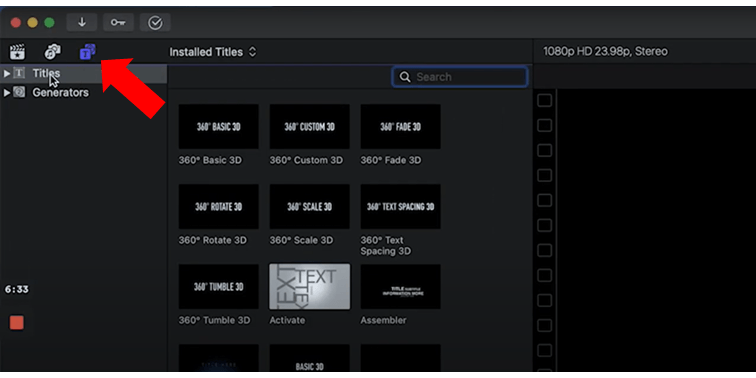Select the 360° Text Spacing 3D thumbnail

[x=400, y=206]
